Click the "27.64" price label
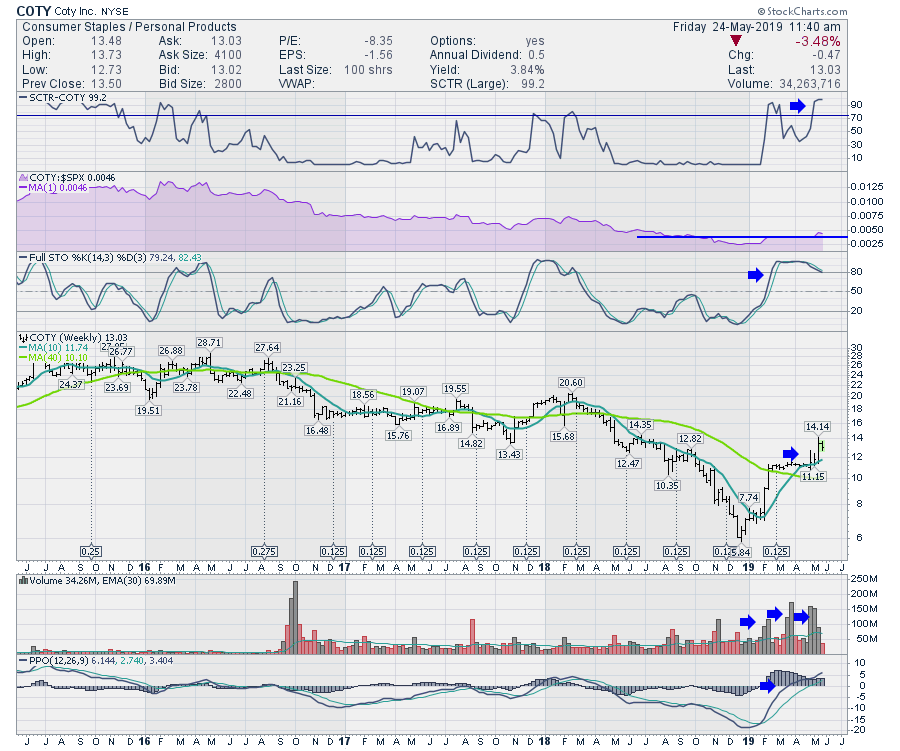This screenshot has height=751, width=900. [x=267, y=348]
